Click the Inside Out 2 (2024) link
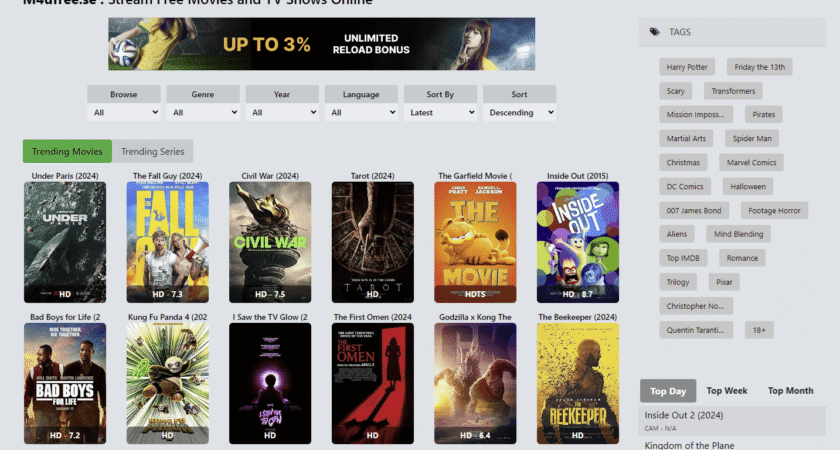The width and height of the screenshot is (840, 450). coord(685,415)
